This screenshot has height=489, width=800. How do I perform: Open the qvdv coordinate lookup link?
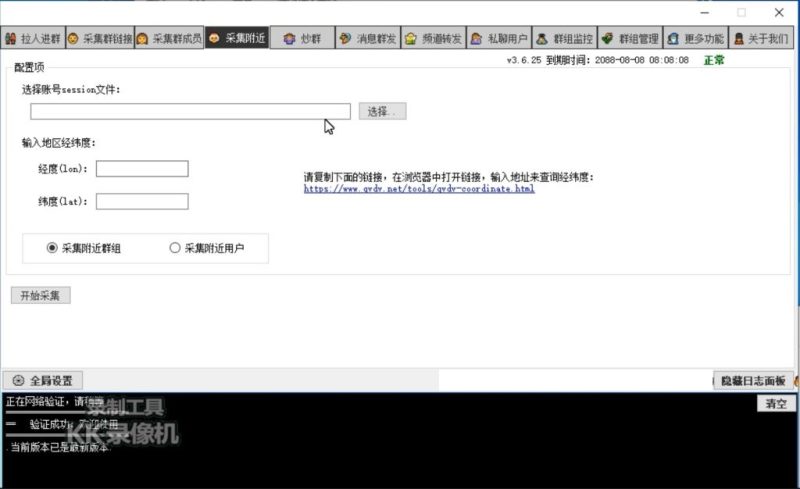coord(419,189)
